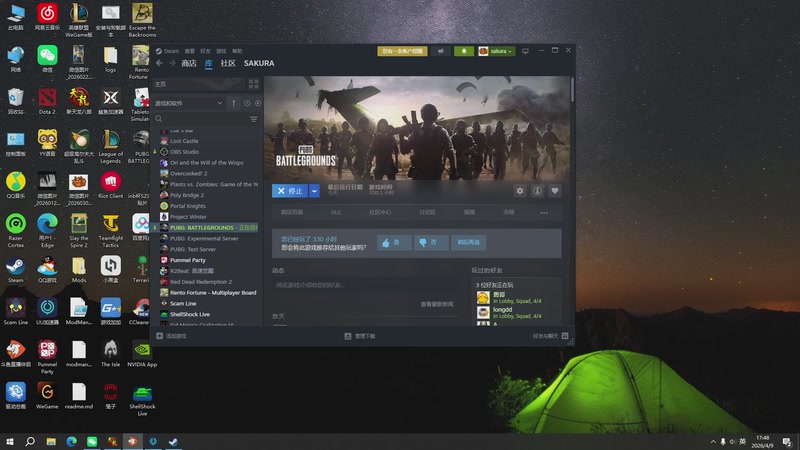Open the sakura account dropdown
800x450 pixels.
point(496,51)
